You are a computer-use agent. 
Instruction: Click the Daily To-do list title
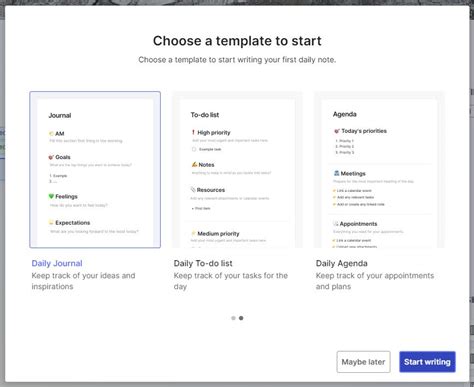coord(203,263)
